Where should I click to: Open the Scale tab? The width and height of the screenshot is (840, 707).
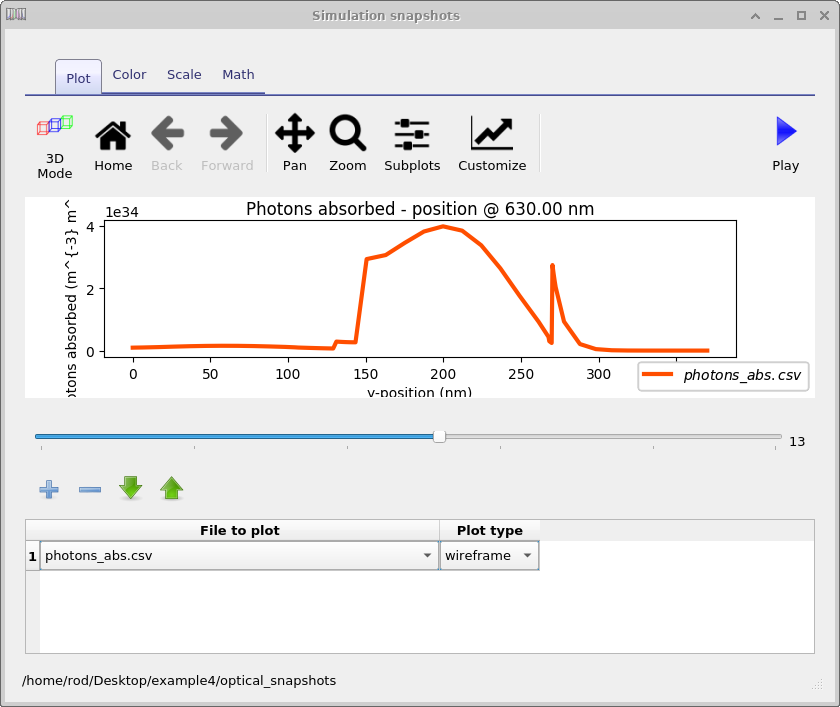(184, 75)
